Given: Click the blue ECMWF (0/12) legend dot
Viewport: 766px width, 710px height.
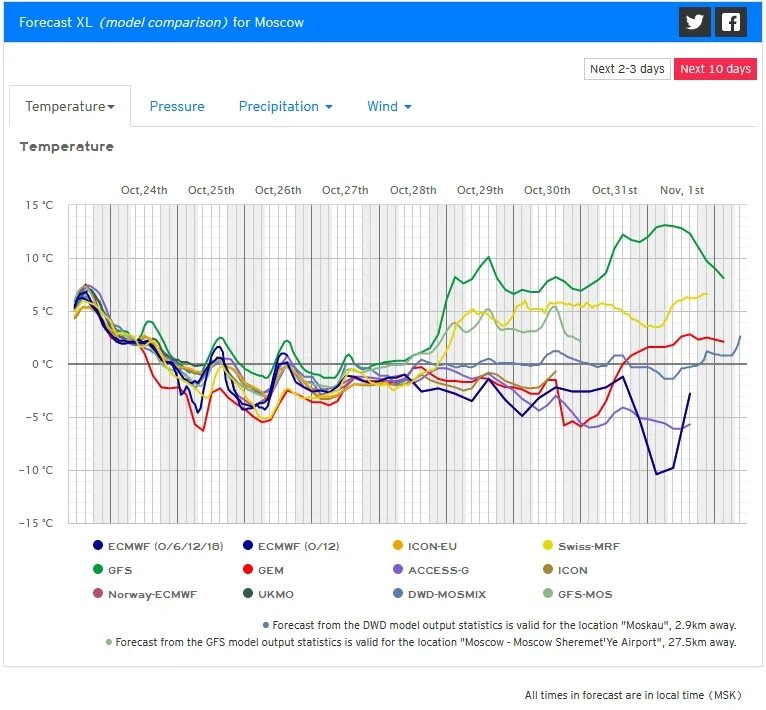Looking at the screenshot, I should [x=248, y=545].
